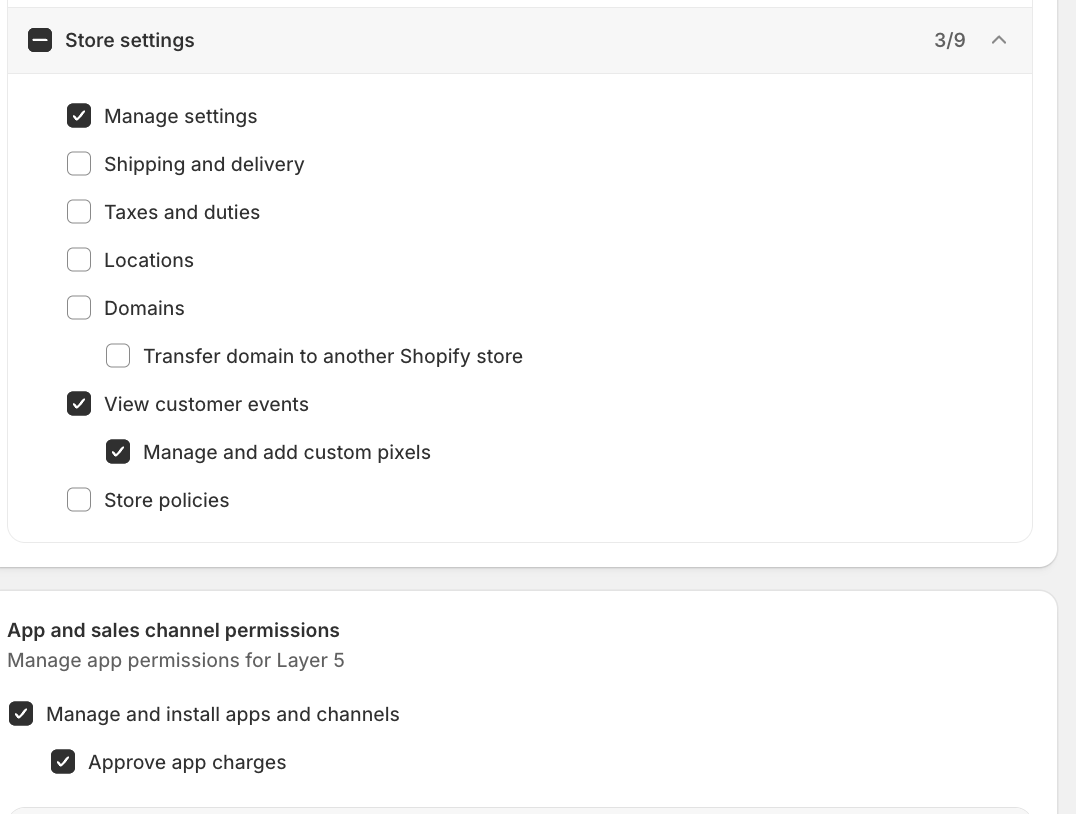Enable Transfer domain to another Shopify store
The height and width of the screenshot is (814, 1076).
tap(118, 355)
